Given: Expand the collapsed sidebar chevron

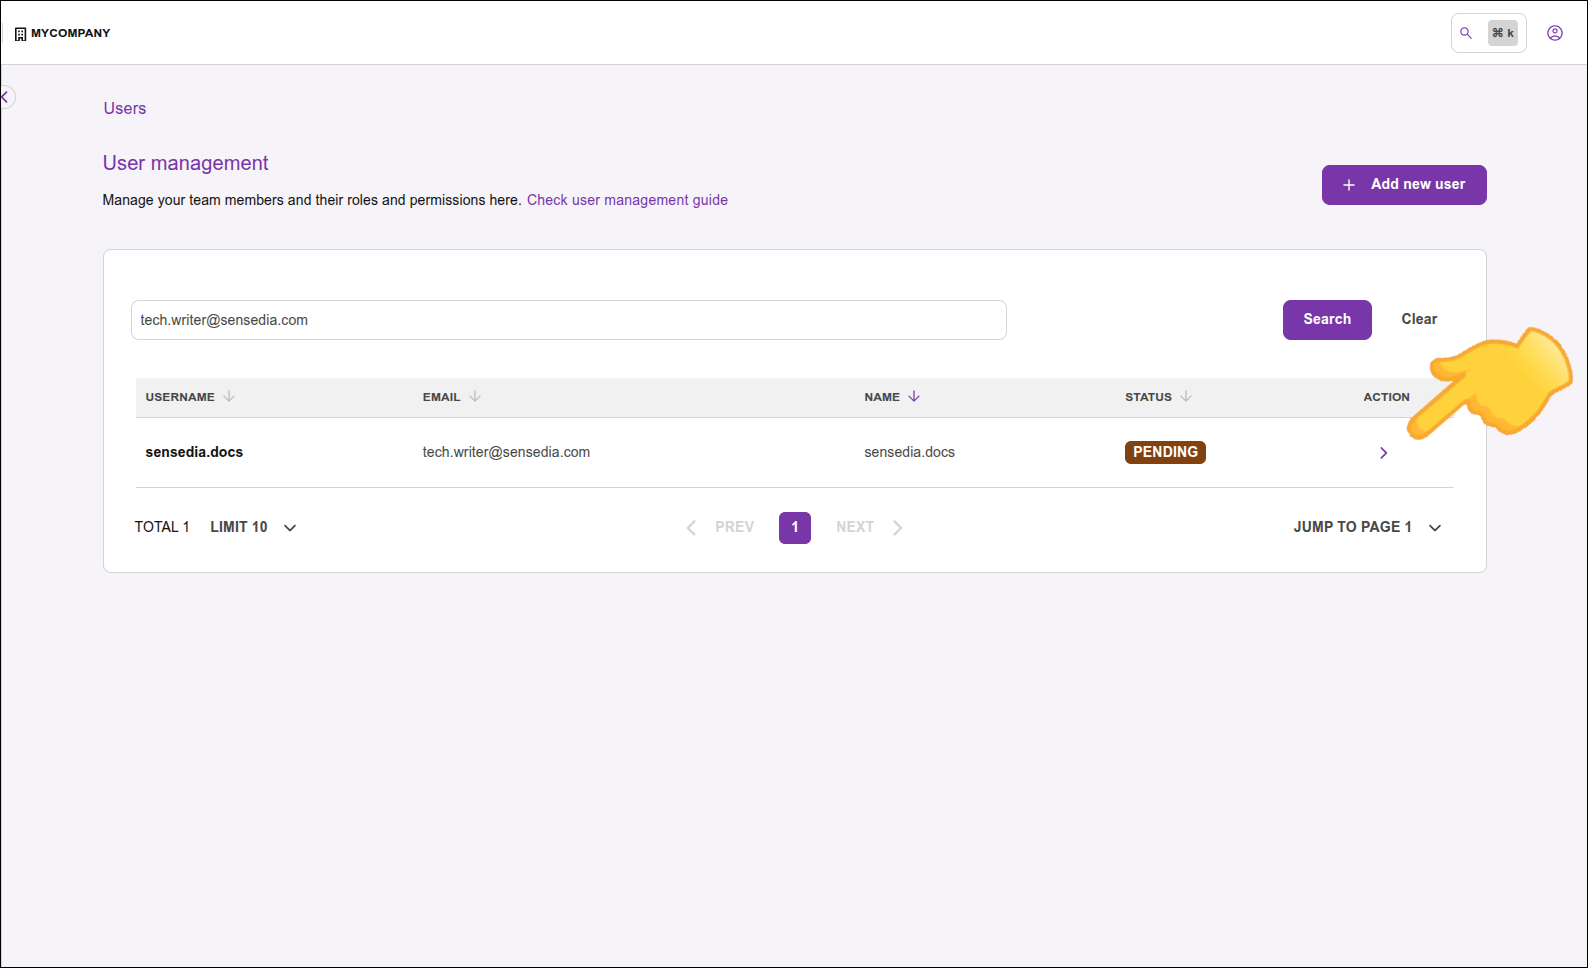Looking at the screenshot, I should (6, 97).
